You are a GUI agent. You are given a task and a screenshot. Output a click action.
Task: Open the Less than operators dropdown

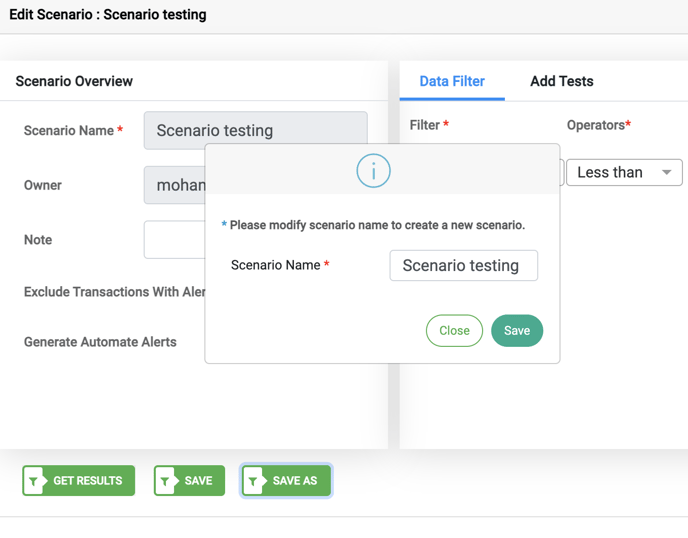coord(624,172)
